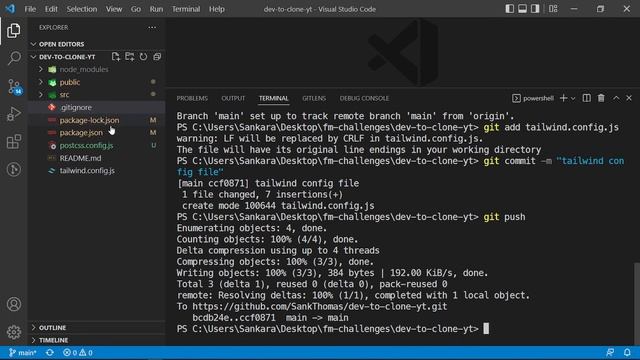
Task: Click the New Folder icon in explorer
Action: (x=129, y=57)
